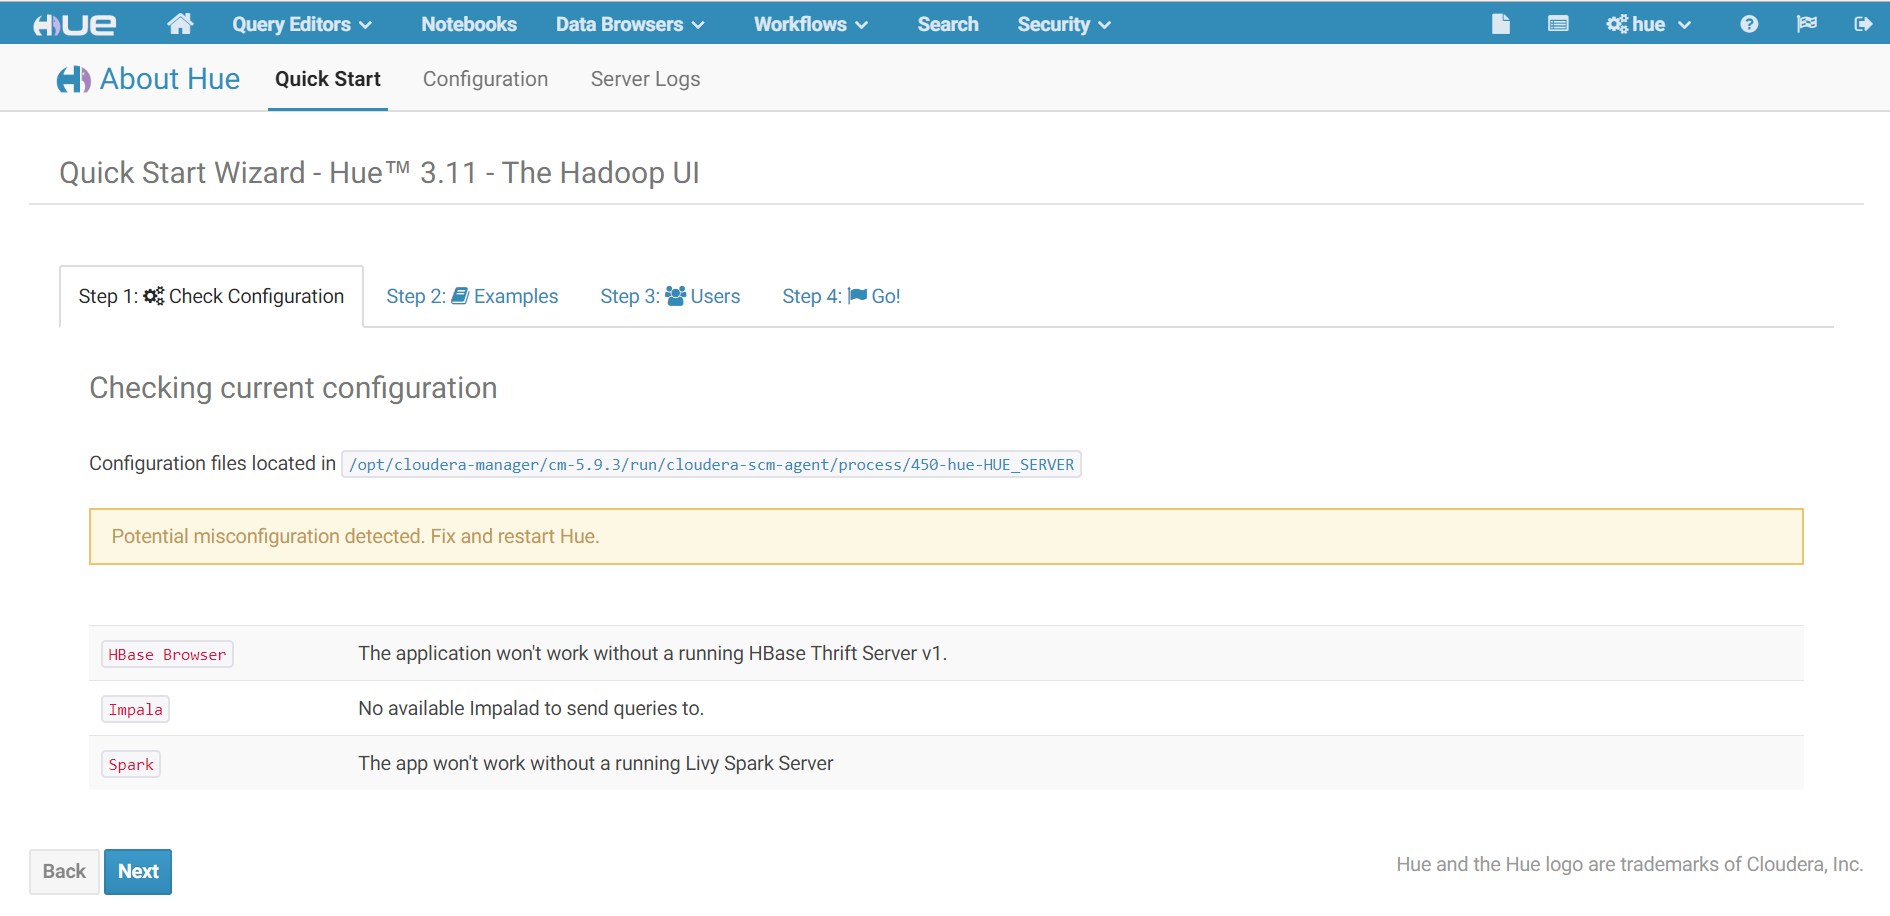
Task: Switch to the Server Logs tab
Action: coord(645,79)
